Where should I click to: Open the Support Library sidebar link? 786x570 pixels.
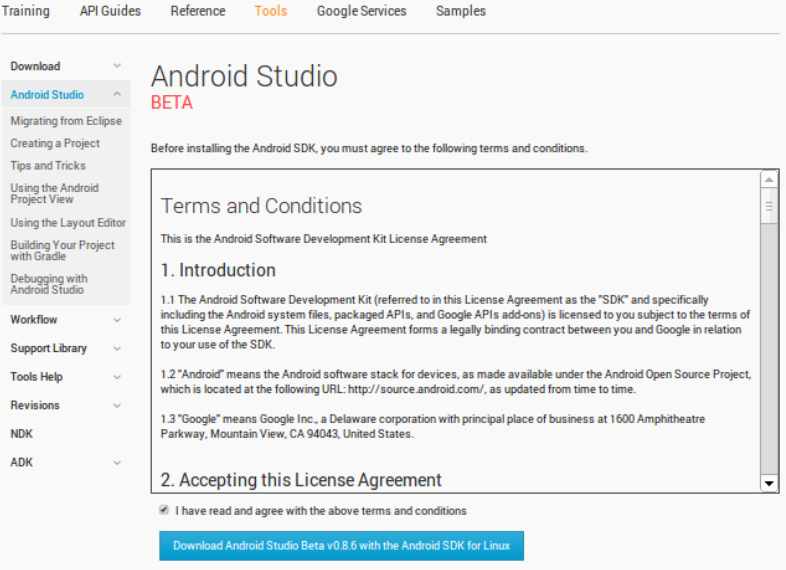[x=49, y=348]
